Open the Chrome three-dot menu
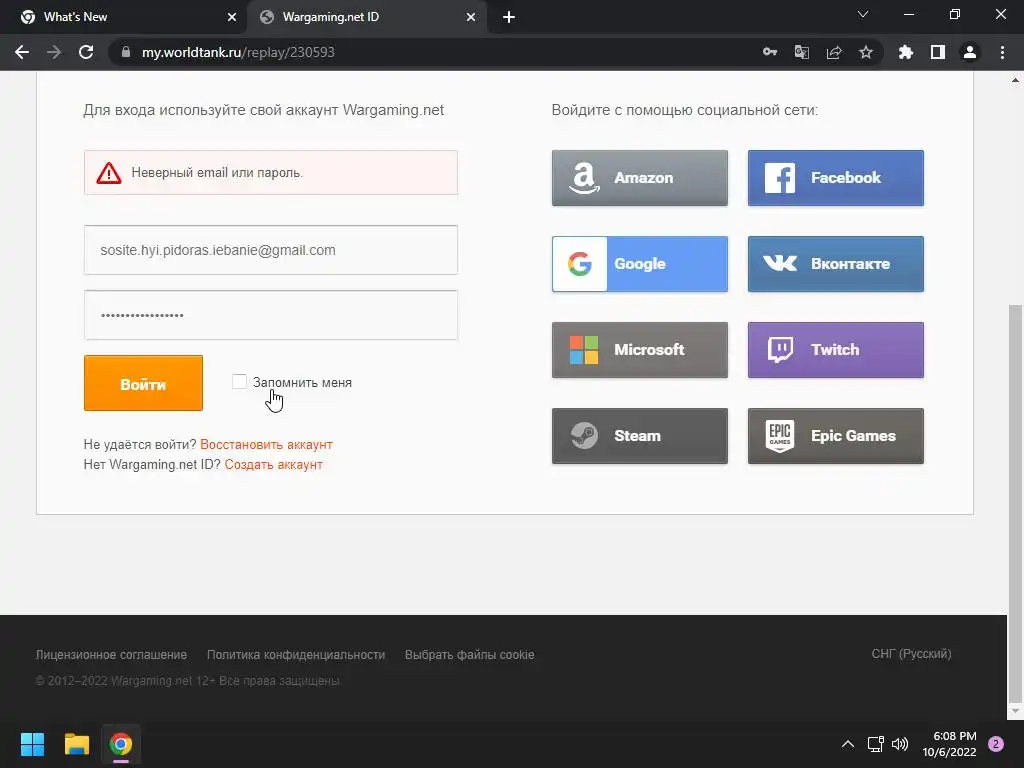Screen dimensions: 1024x768 tap(1002, 52)
